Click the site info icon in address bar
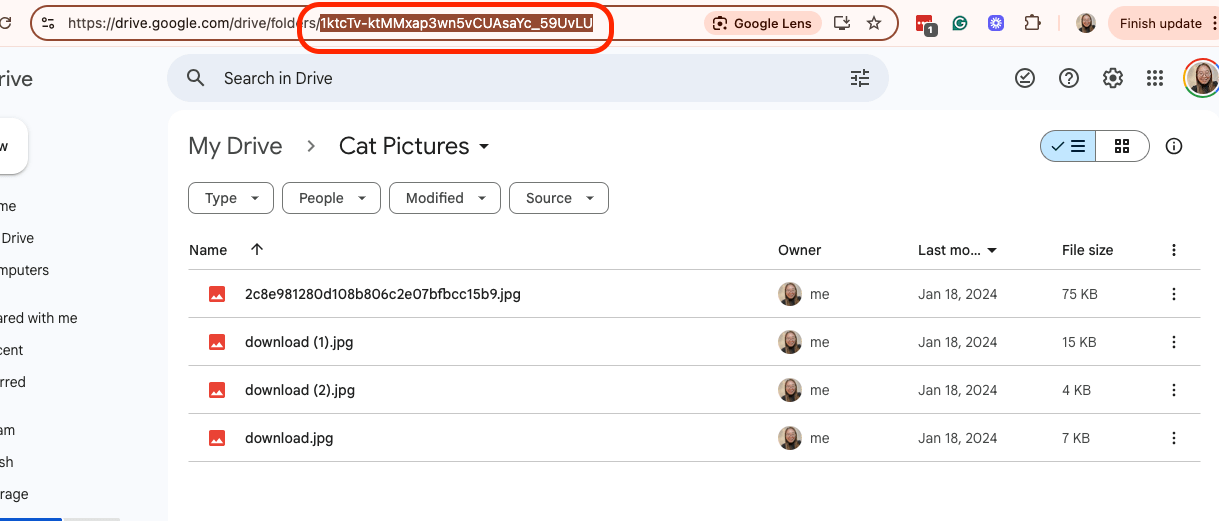The width and height of the screenshot is (1219, 521). point(48,23)
